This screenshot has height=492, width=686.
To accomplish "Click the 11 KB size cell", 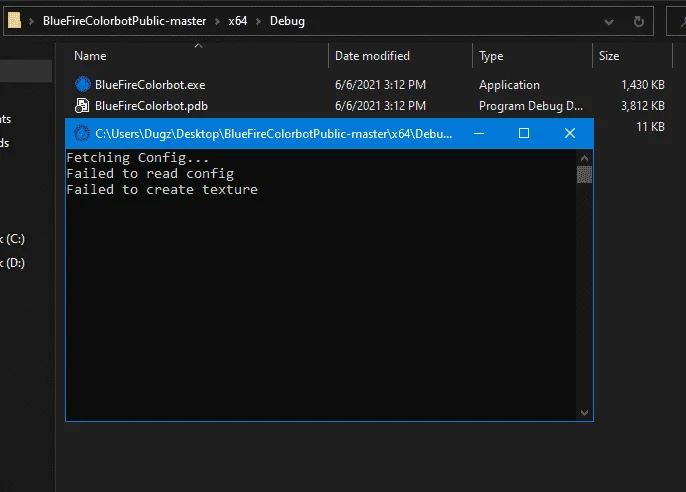I will (x=650, y=127).
